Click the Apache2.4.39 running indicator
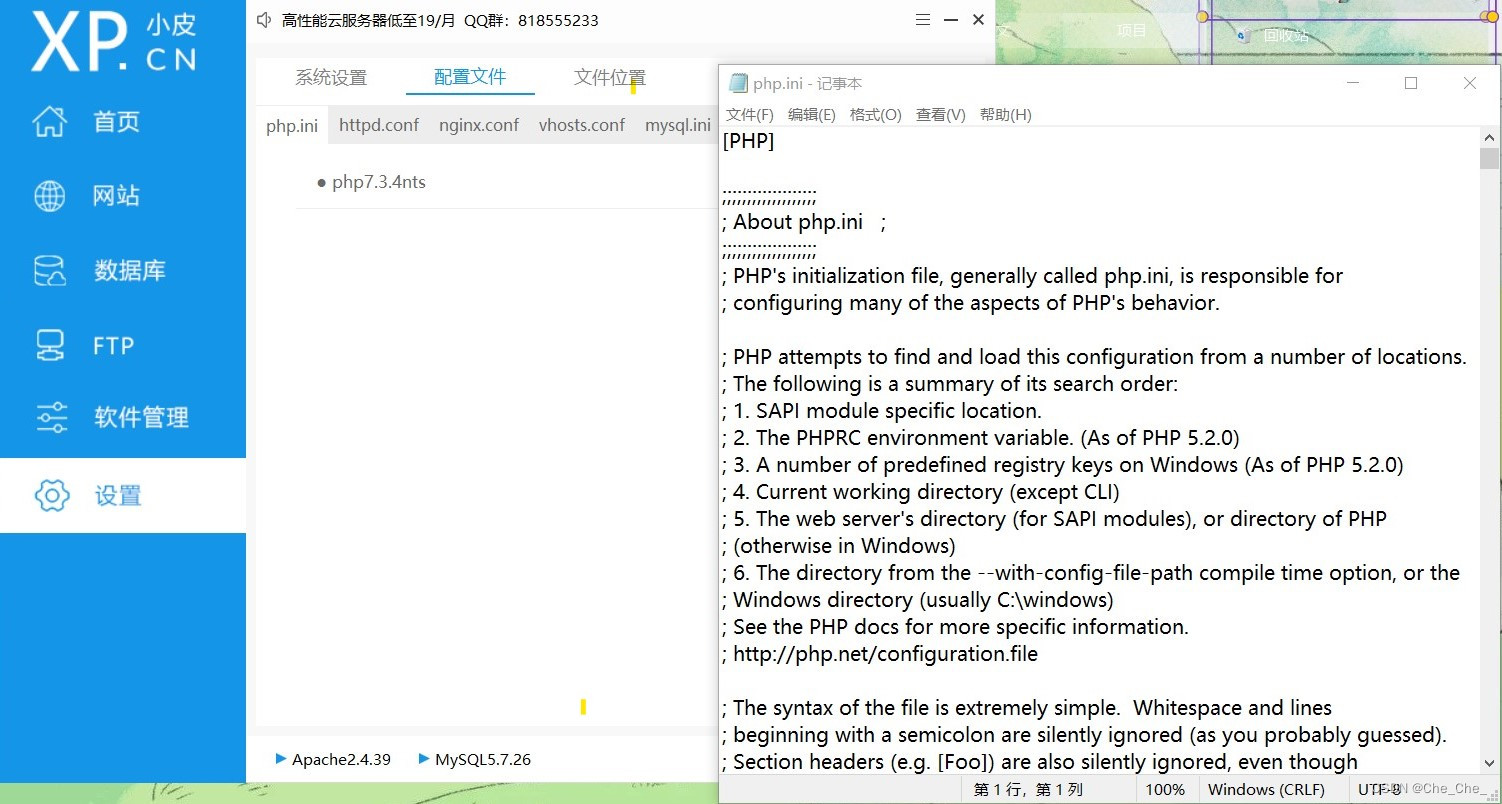1502x804 pixels. click(333, 759)
